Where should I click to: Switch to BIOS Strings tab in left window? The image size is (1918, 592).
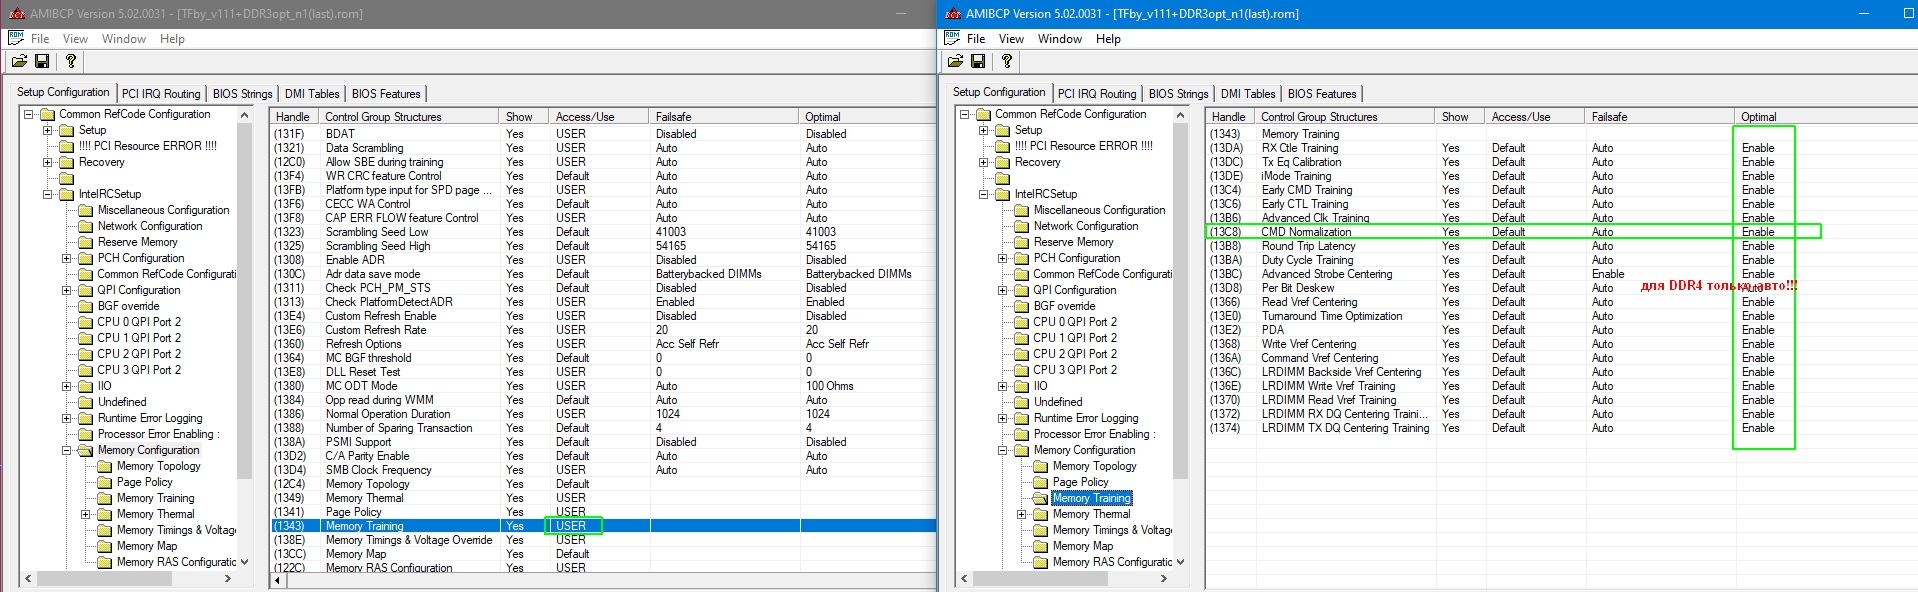tap(242, 94)
